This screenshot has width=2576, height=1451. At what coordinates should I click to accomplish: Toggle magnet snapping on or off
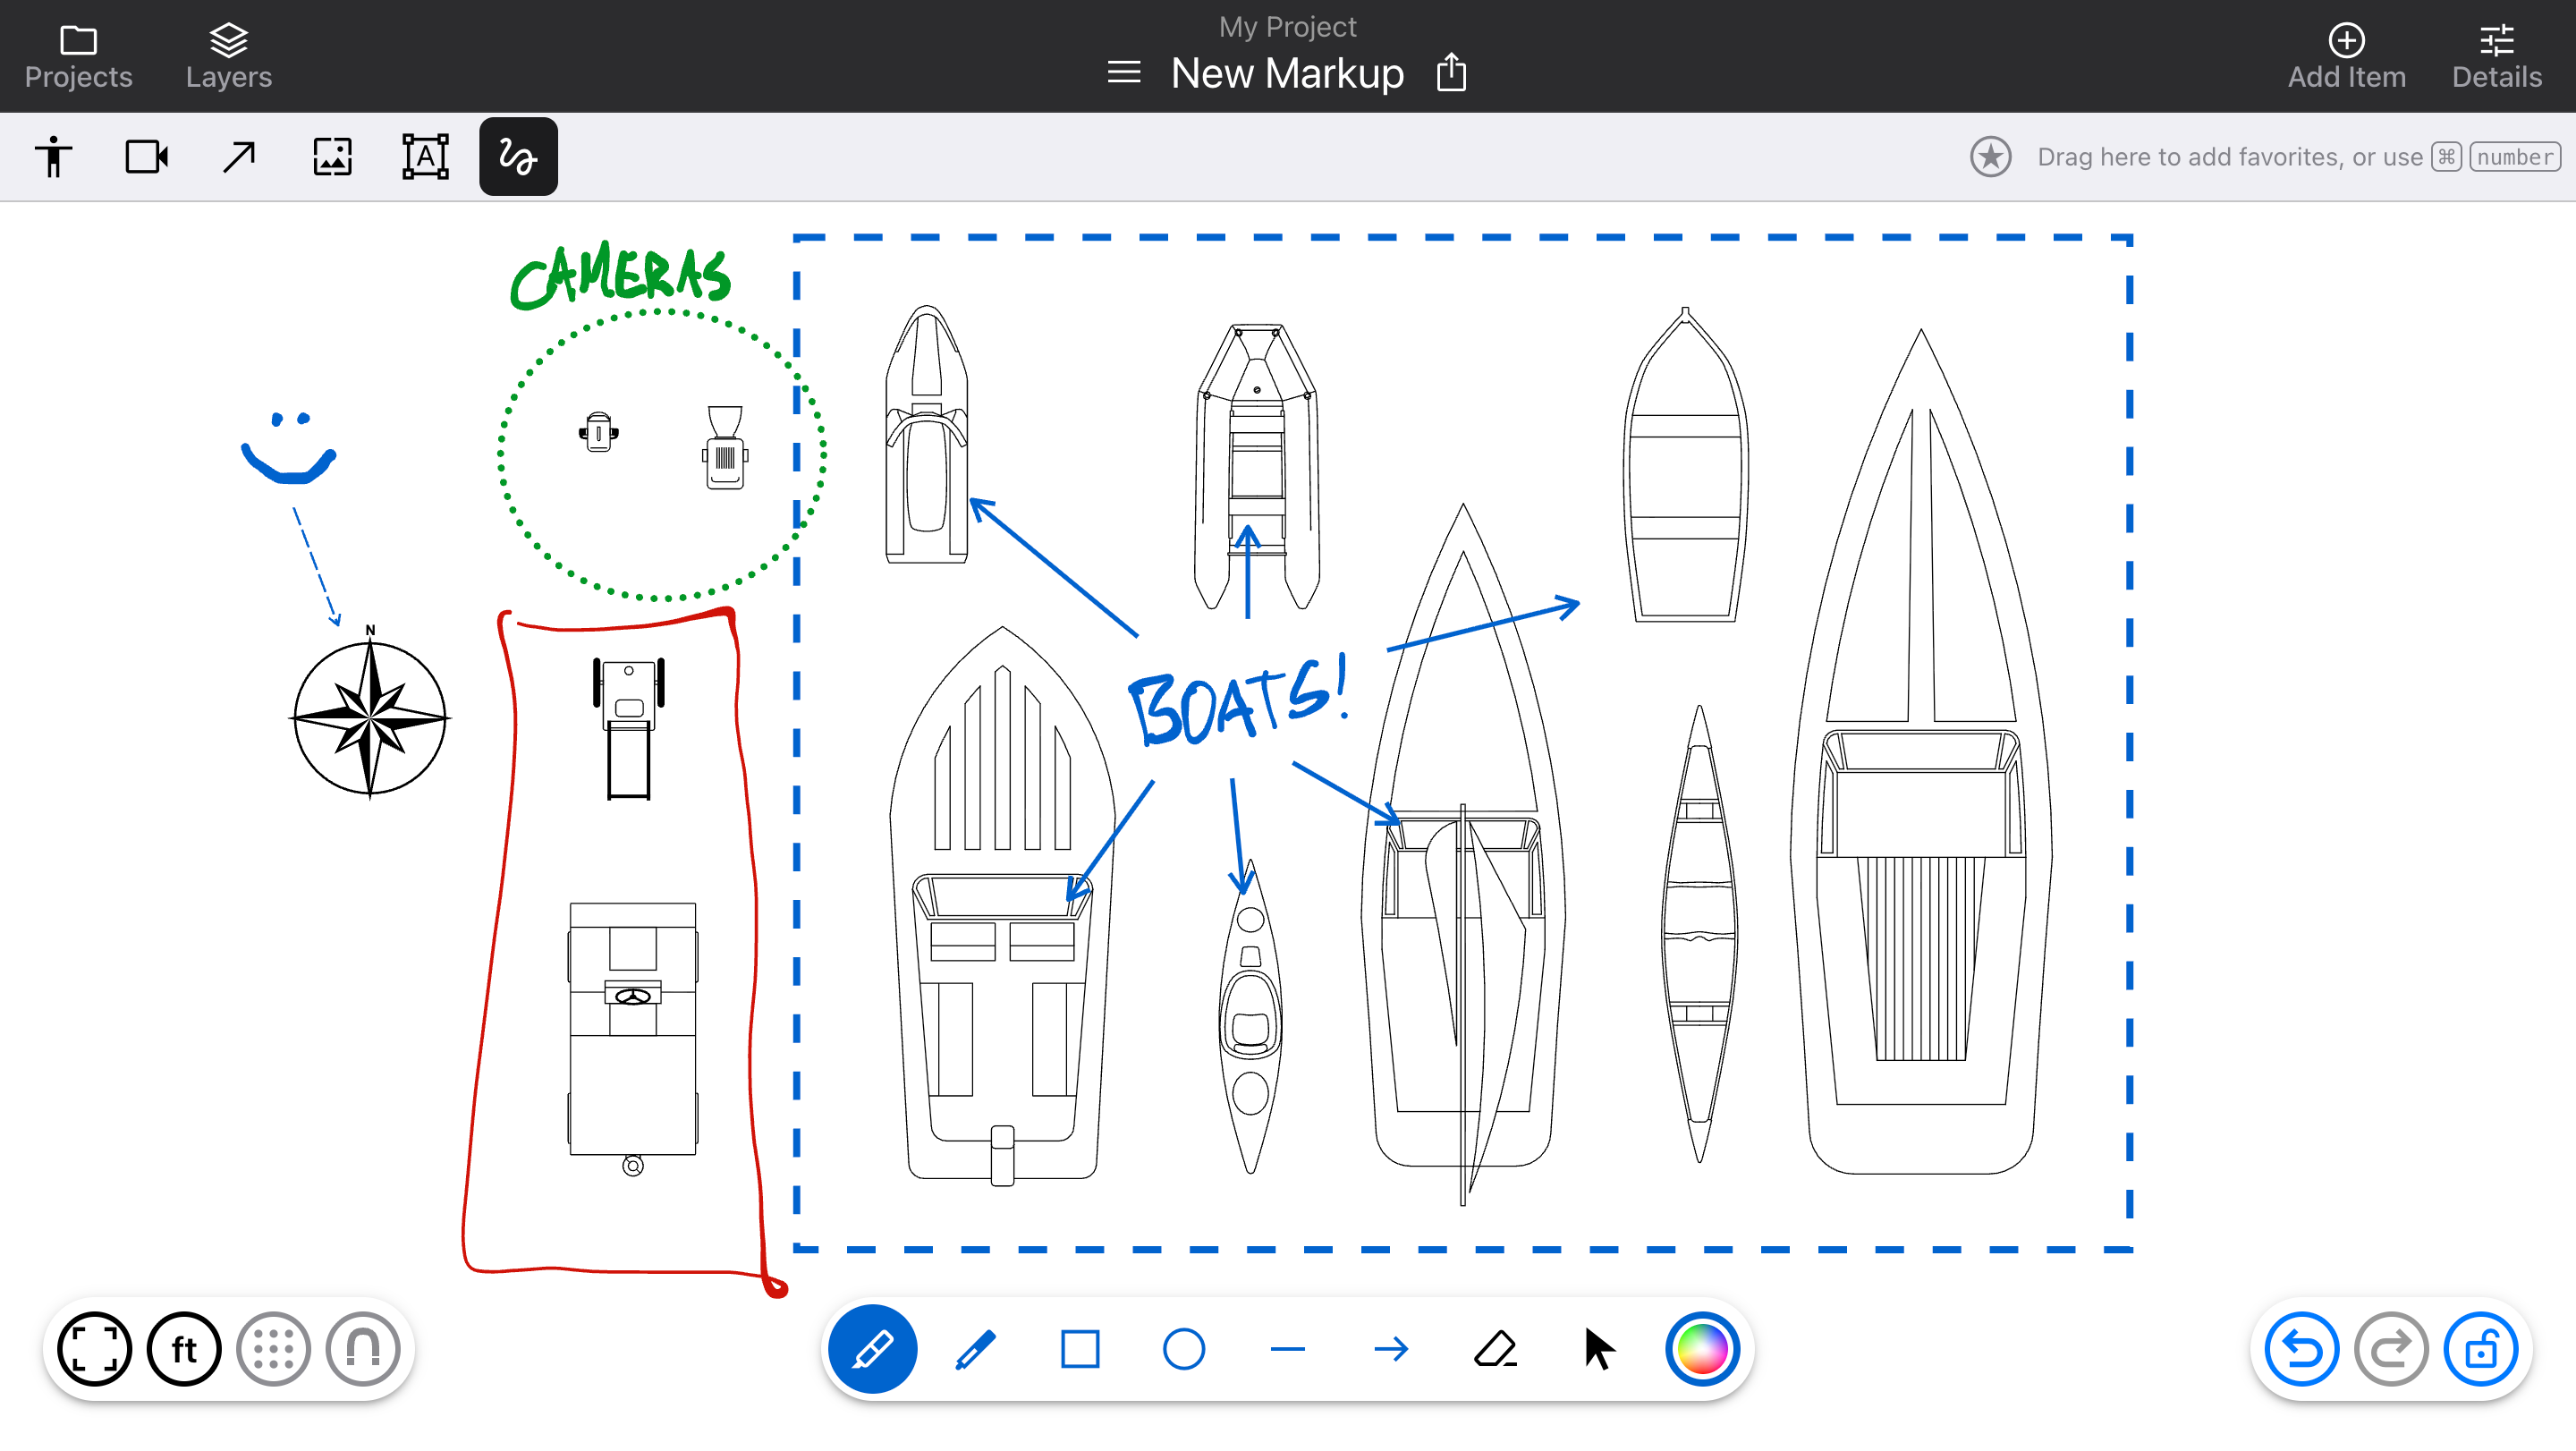tap(363, 1349)
